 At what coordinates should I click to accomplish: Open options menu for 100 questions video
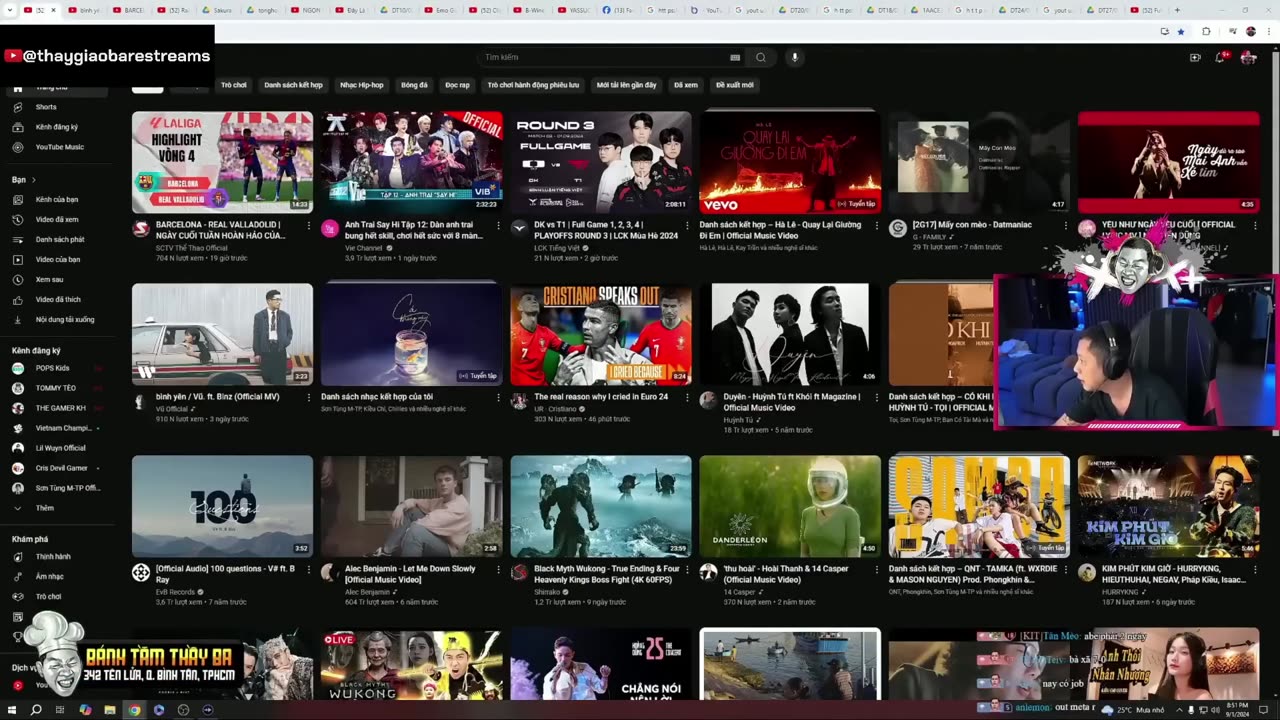point(309,569)
